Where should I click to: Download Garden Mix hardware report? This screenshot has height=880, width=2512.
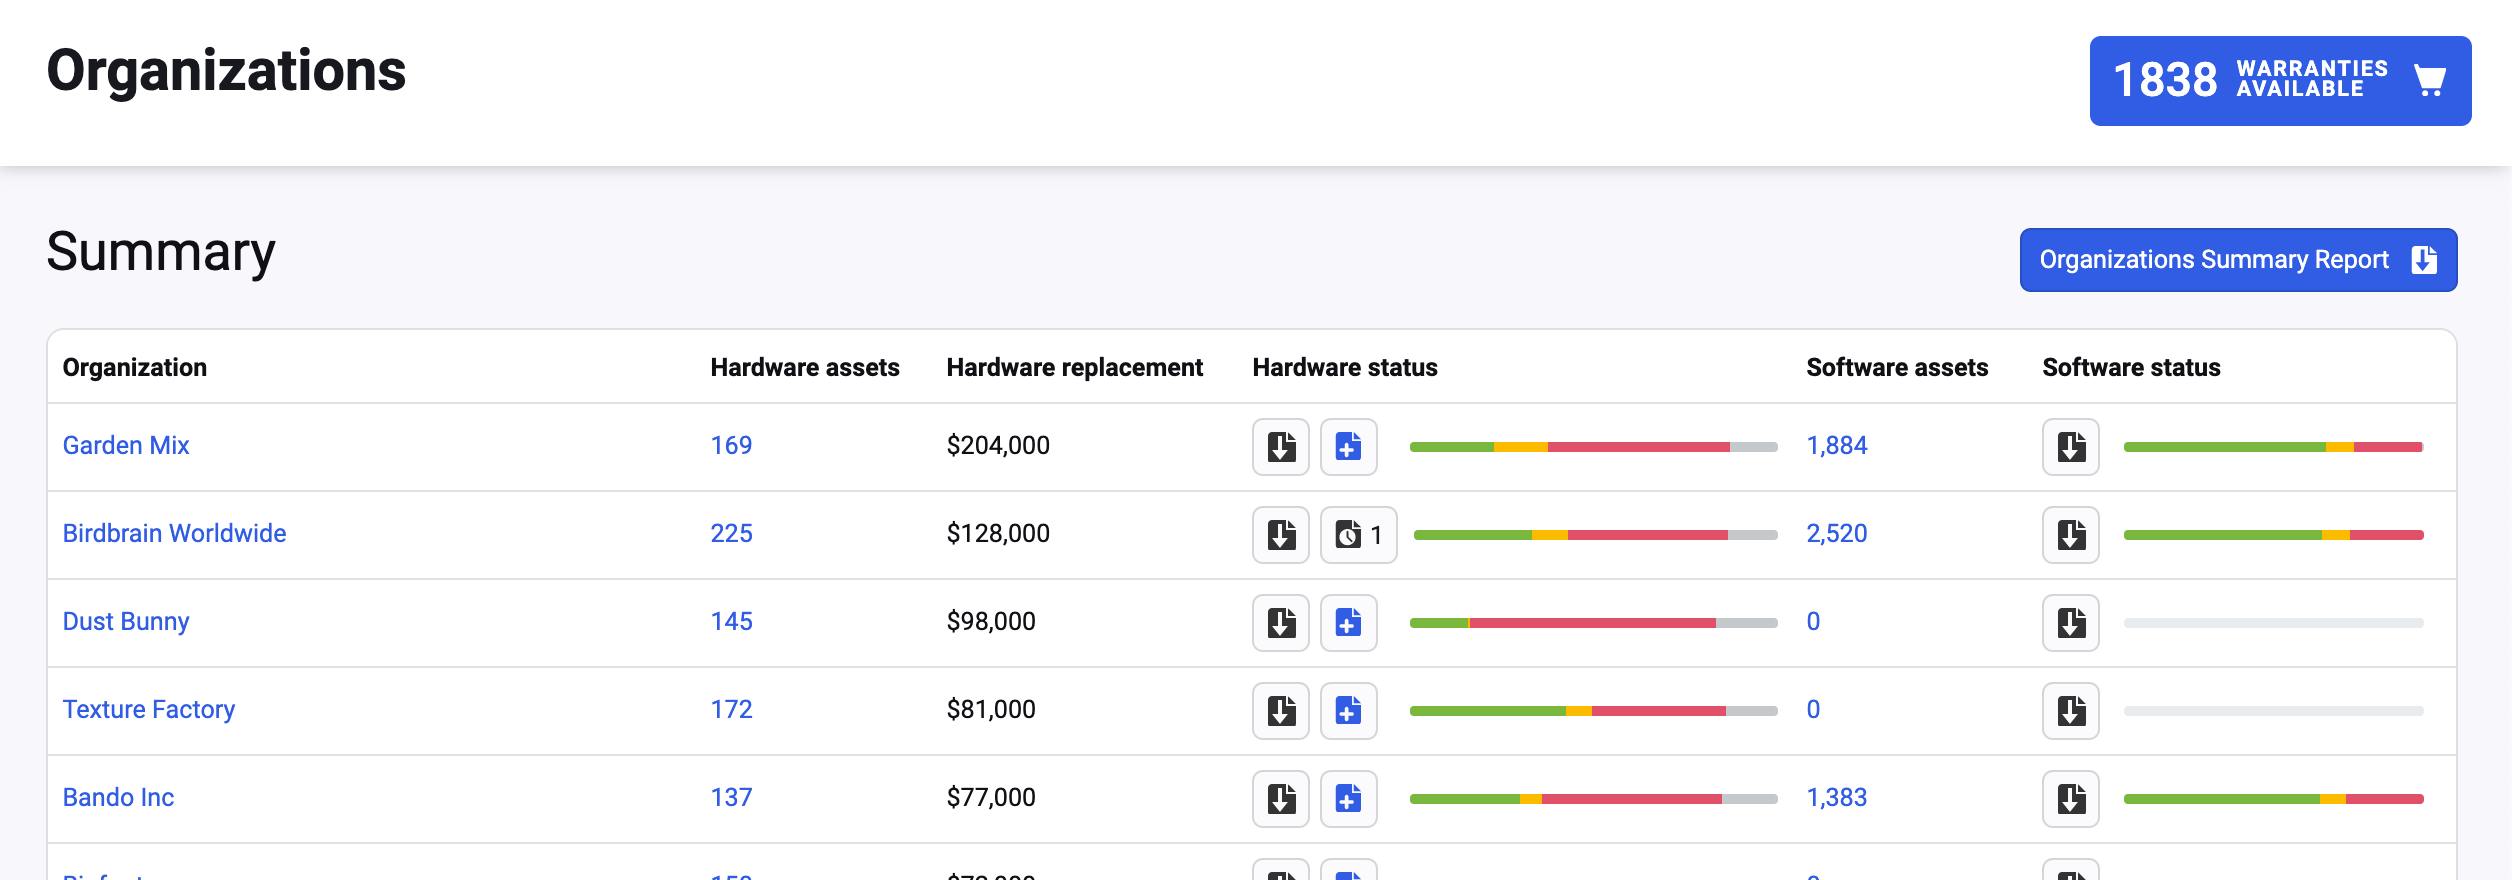[x=1281, y=447]
